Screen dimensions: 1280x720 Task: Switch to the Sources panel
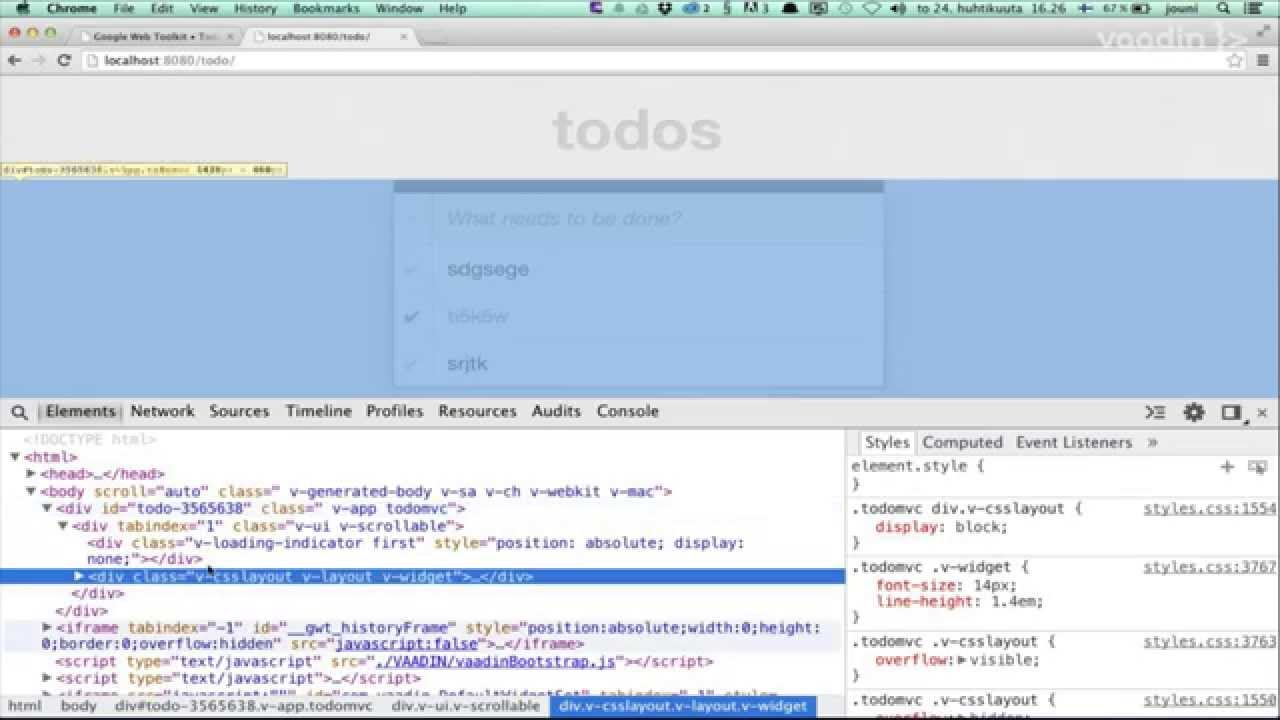coord(239,411)
